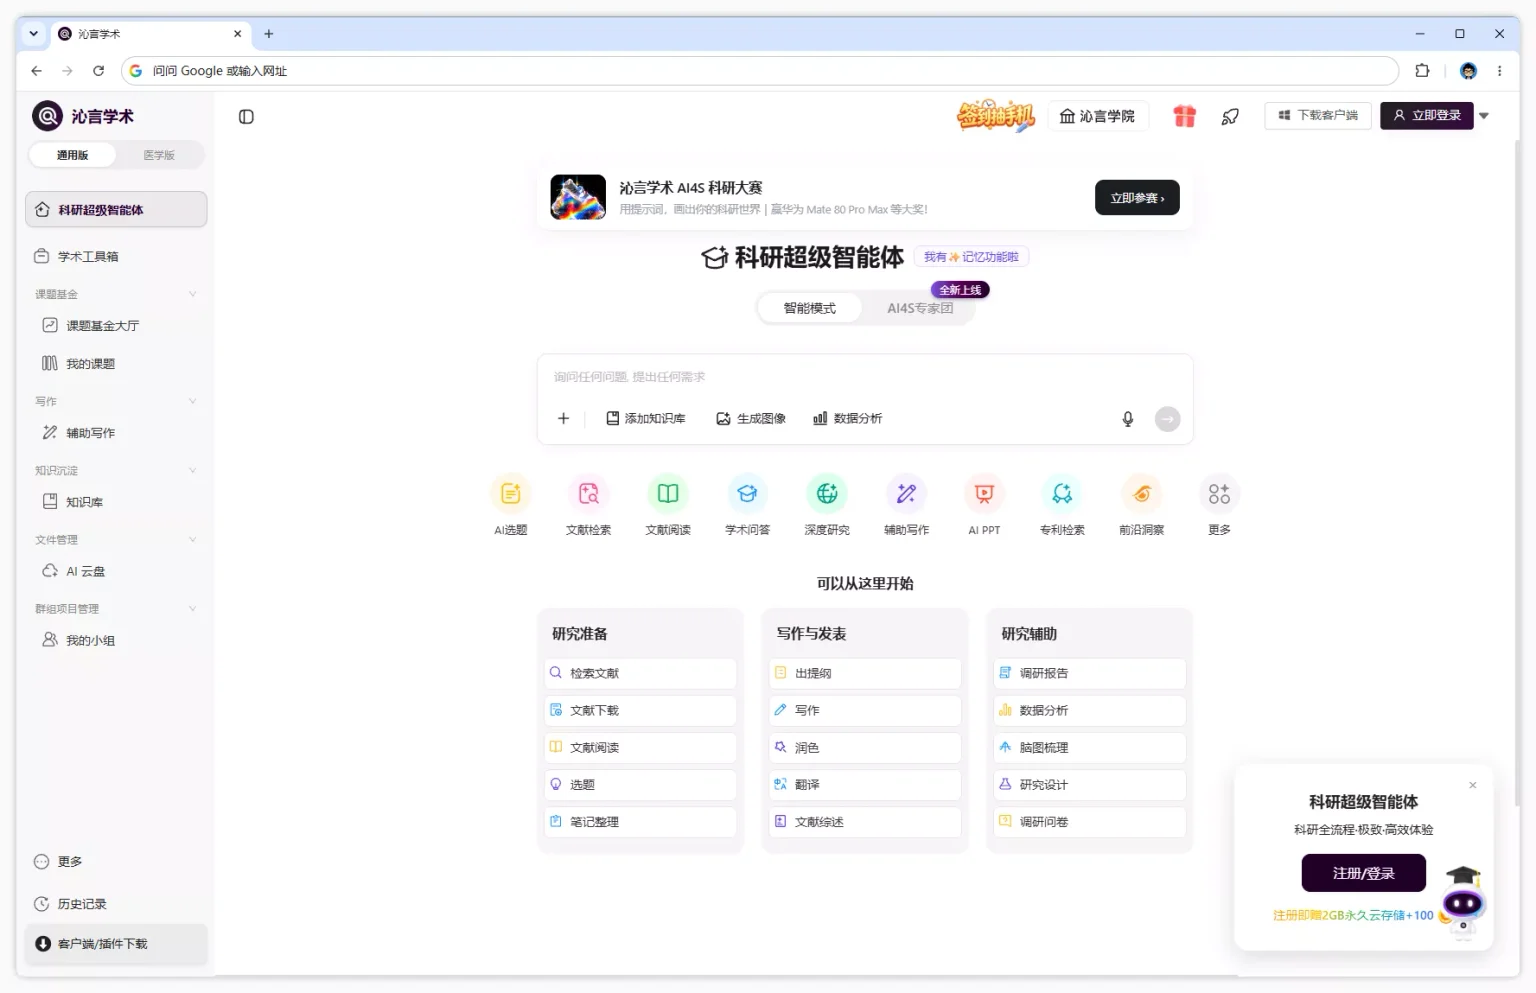Show 更多 tools grid icon
Image resolution: width=1536 pixels, height=993 pixels.
tap(1219, 494)
